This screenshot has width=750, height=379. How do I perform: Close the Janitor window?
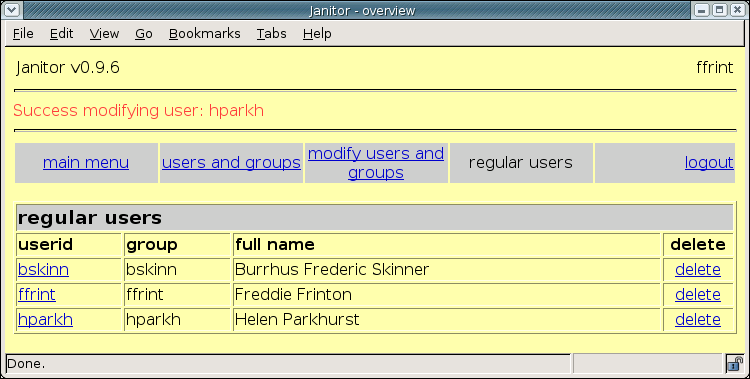tap(737, 10)
